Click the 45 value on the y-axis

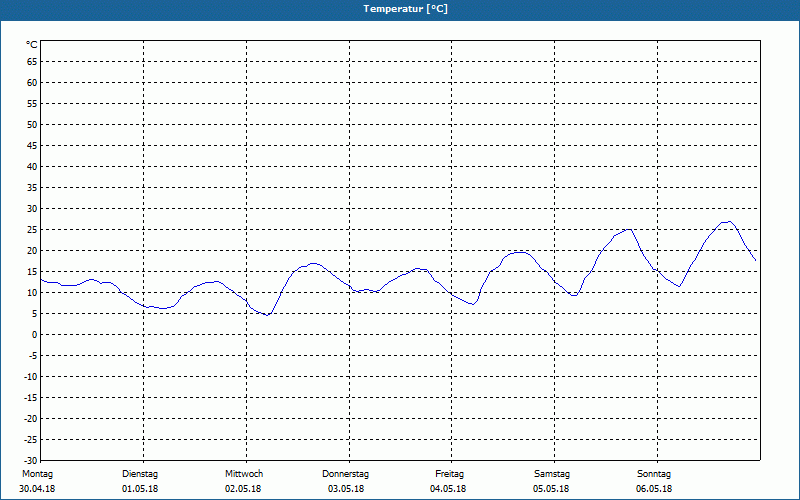click(x=32, y=145)
